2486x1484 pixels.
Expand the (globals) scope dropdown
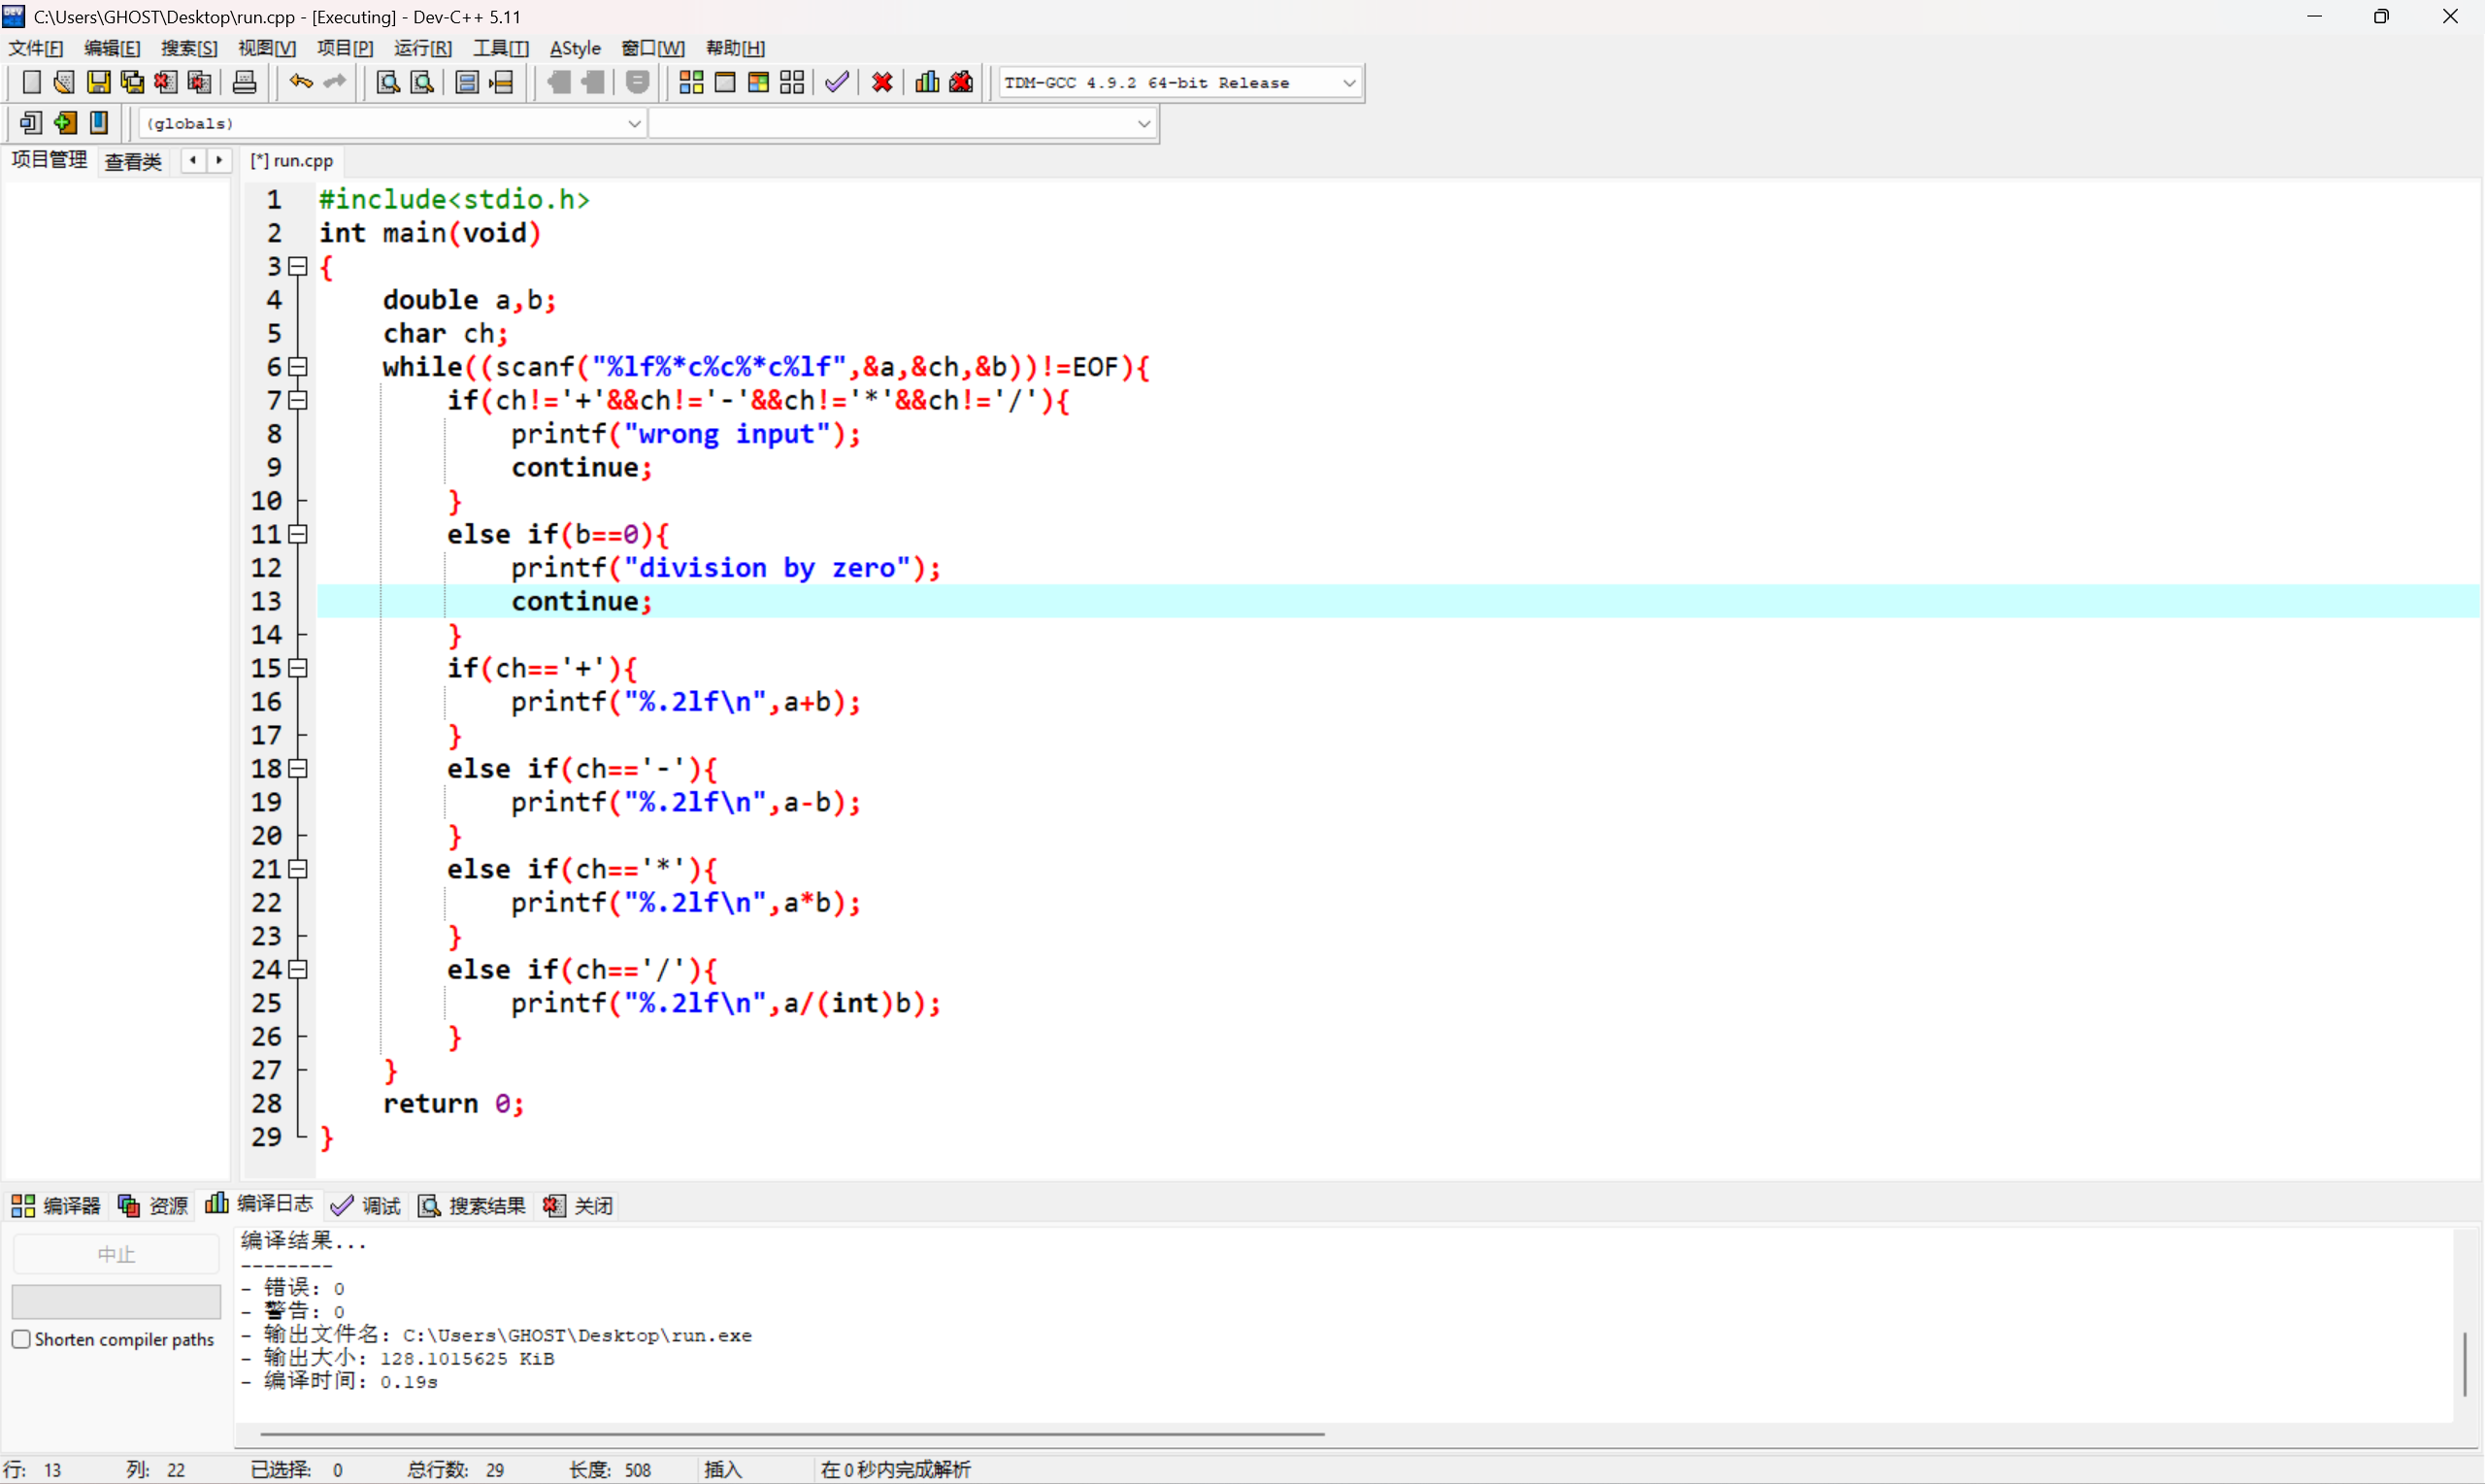[633, 124]
